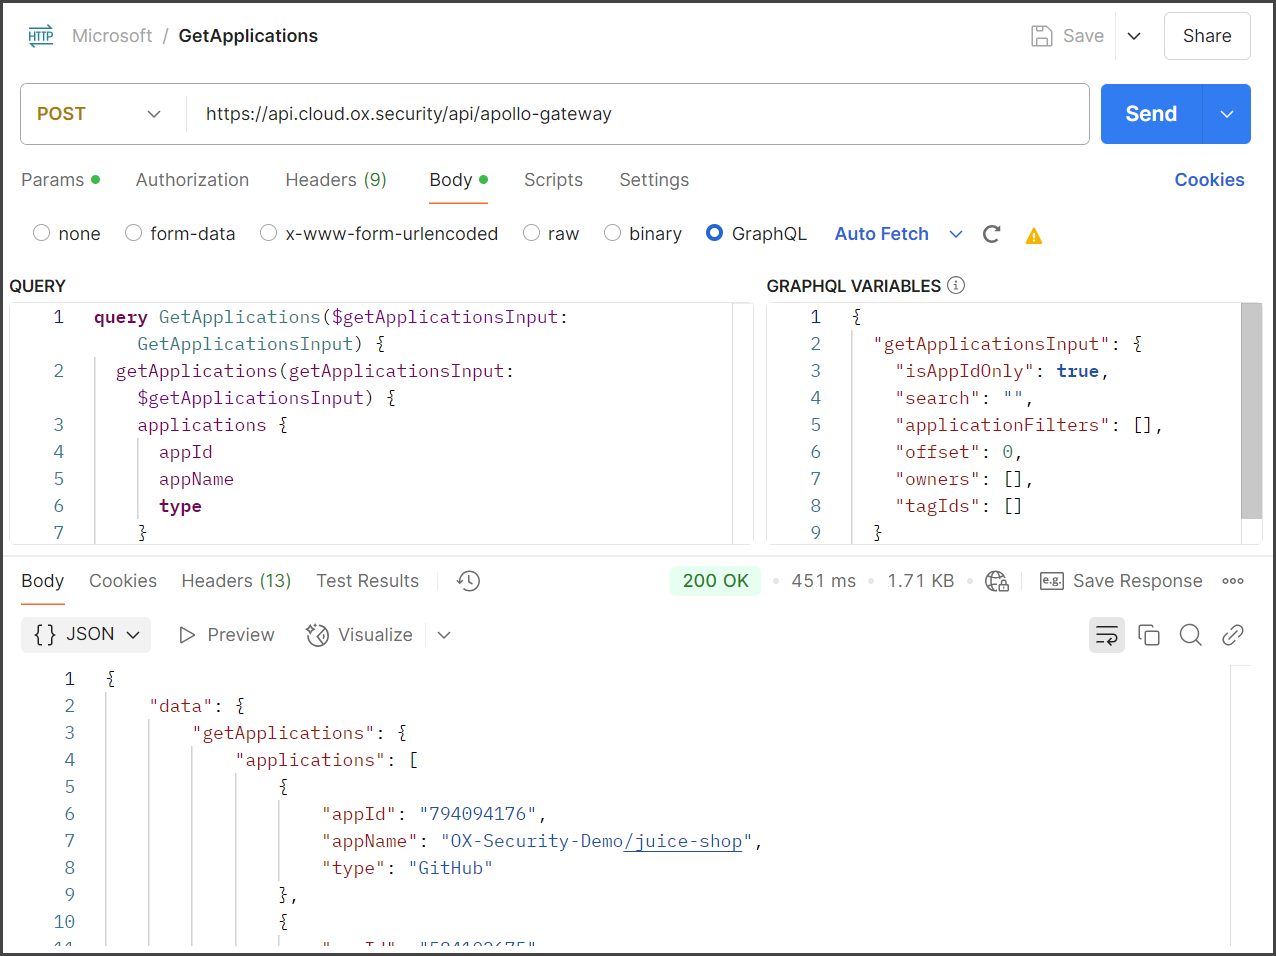The height and width of the screenshot is (956, 1276).
Task: Search within the response body
Action: click(x=1190, y=635)
